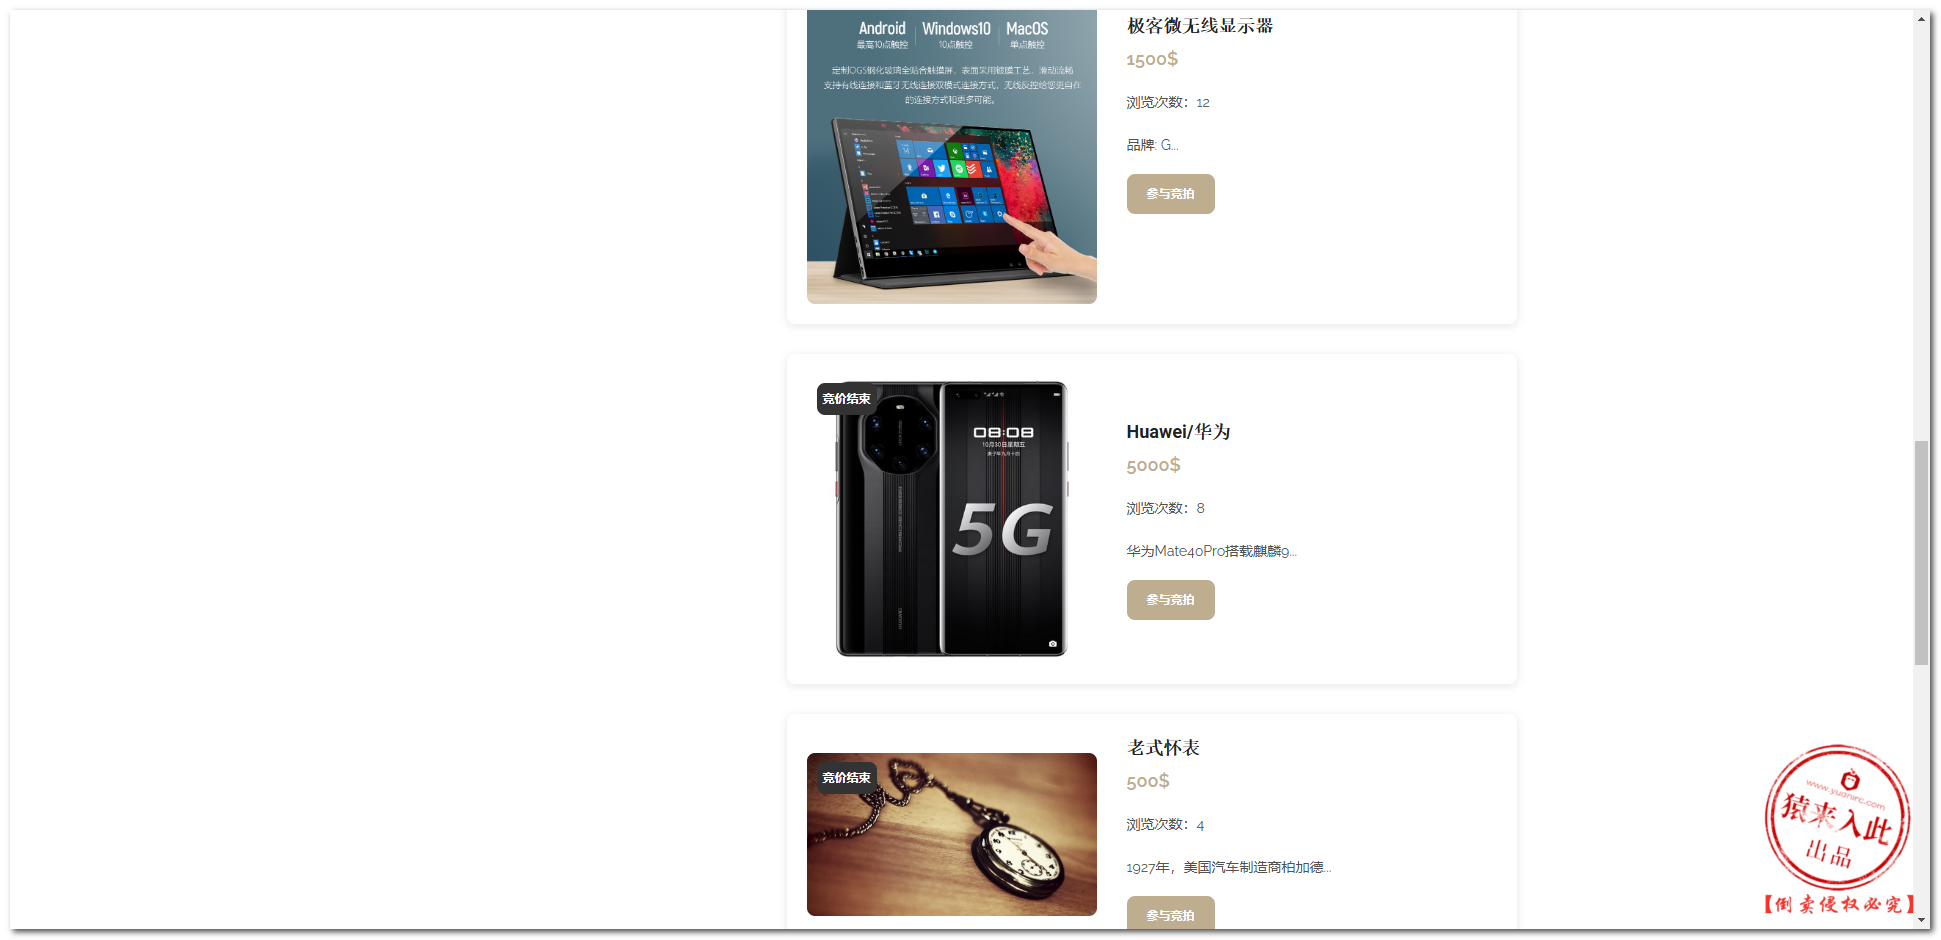Open the 老式怀表 product title
Viewport: 1941px width, 940px height.
(x=1163, y=748)
